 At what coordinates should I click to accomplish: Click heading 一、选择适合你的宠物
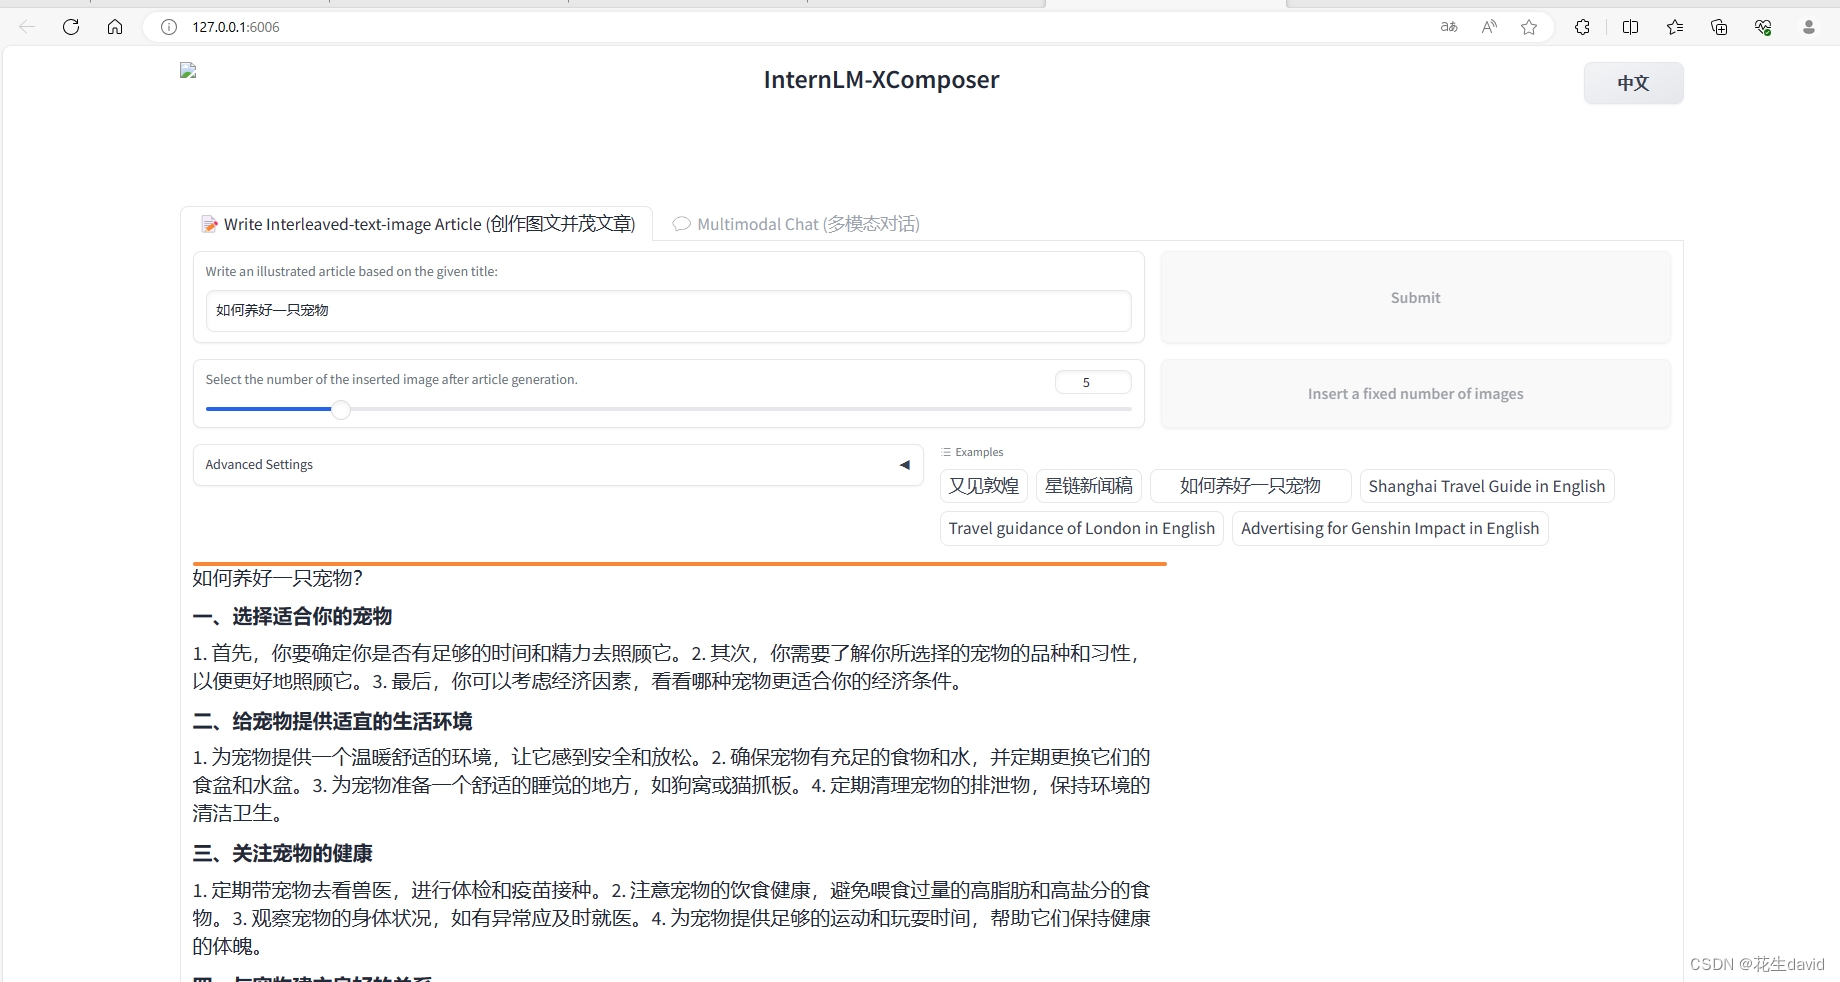click(x=292, y=616)
